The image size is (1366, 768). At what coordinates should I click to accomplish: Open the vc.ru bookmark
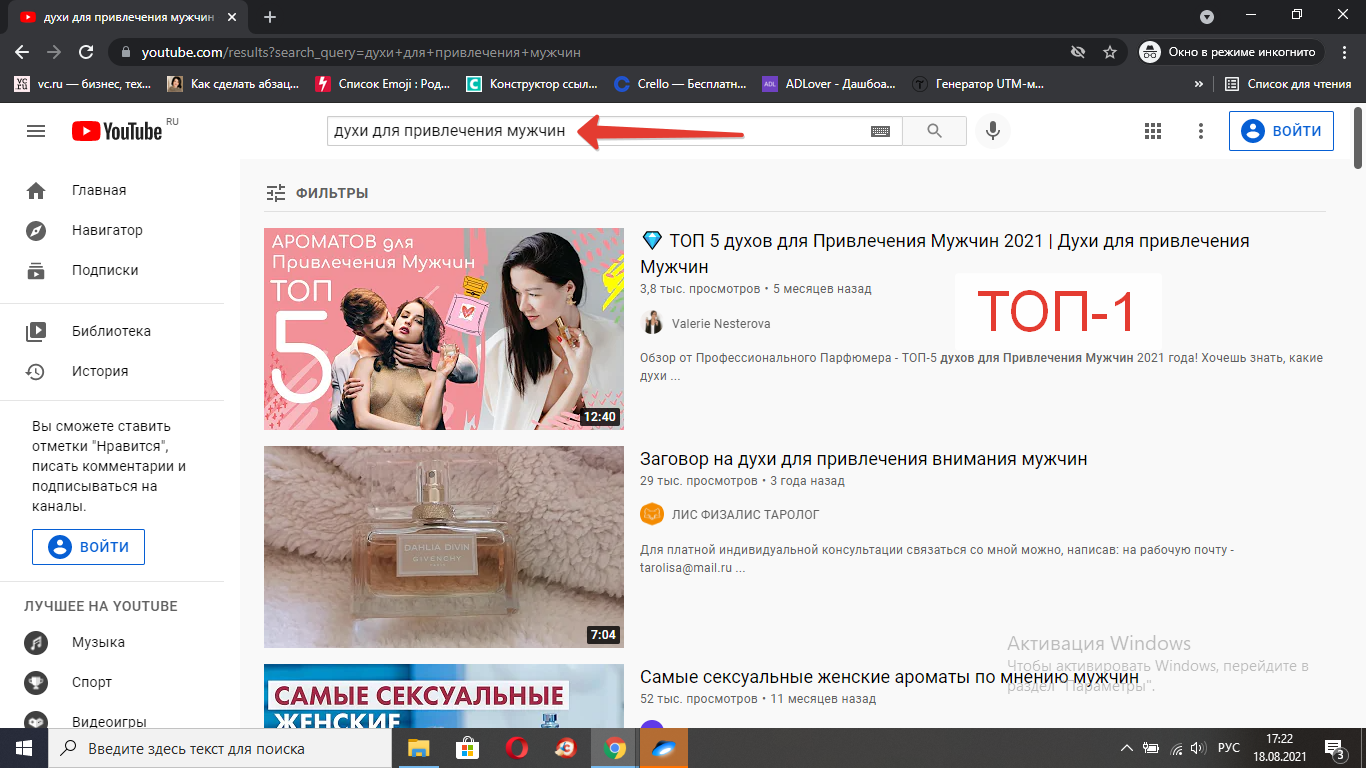tap(82, 84)
